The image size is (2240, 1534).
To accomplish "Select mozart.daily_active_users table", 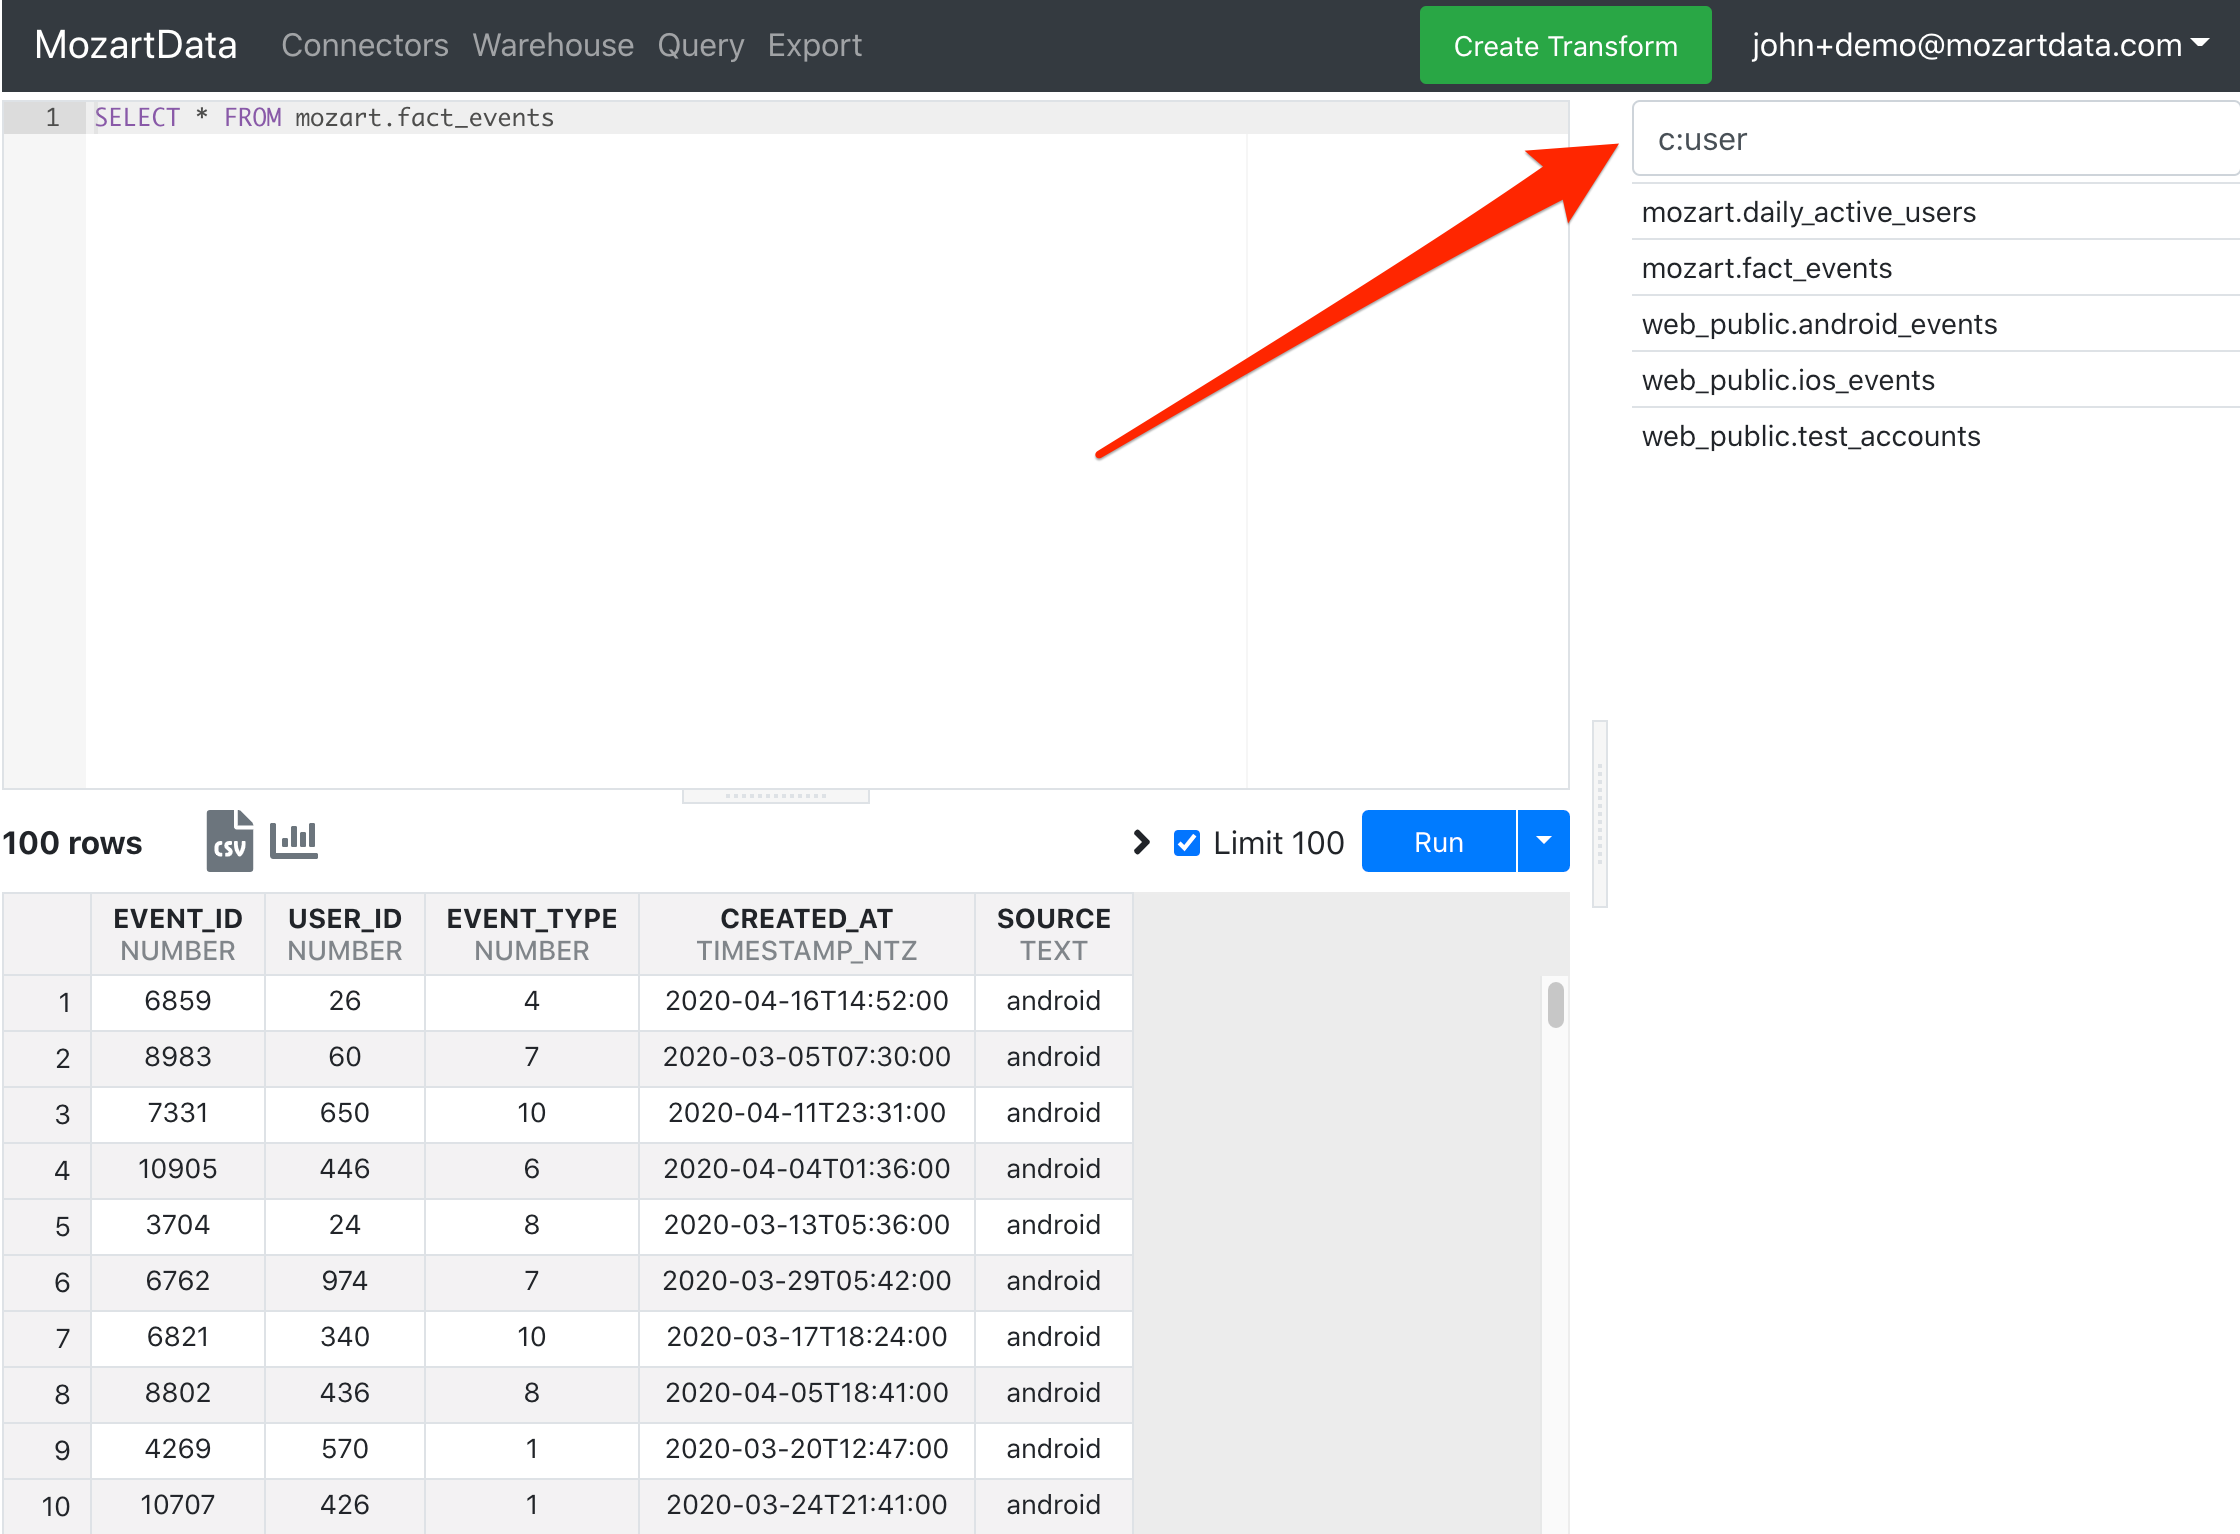I will coord(1936,212).
